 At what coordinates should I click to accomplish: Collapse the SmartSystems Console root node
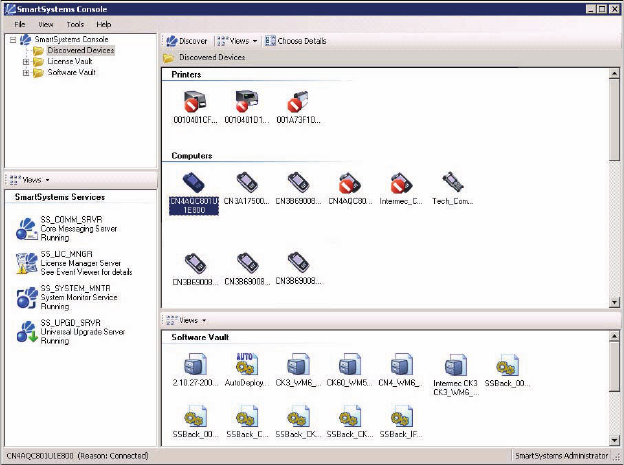tap(13, 40)
